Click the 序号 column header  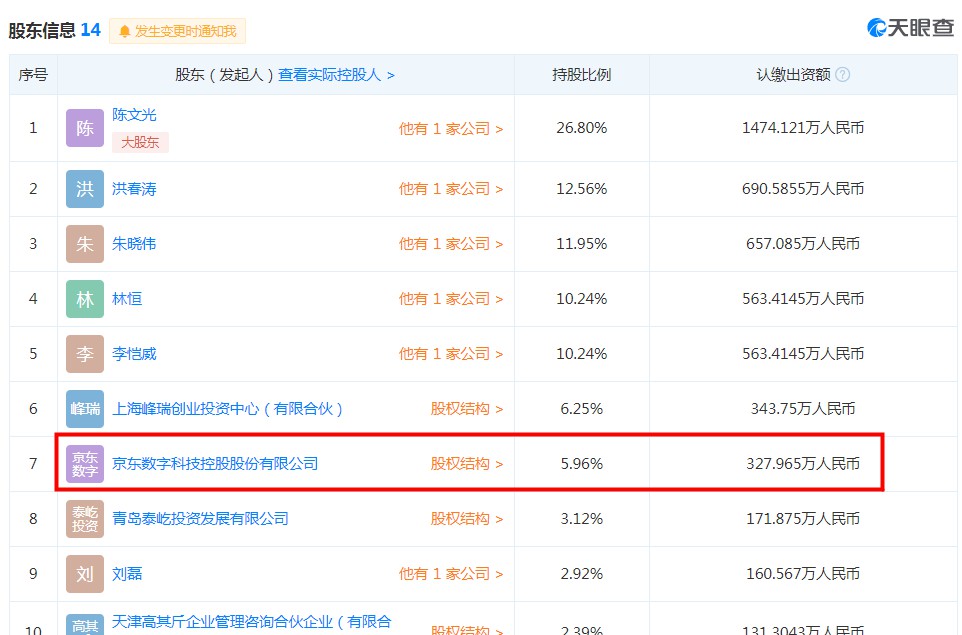tap(33, 75)
